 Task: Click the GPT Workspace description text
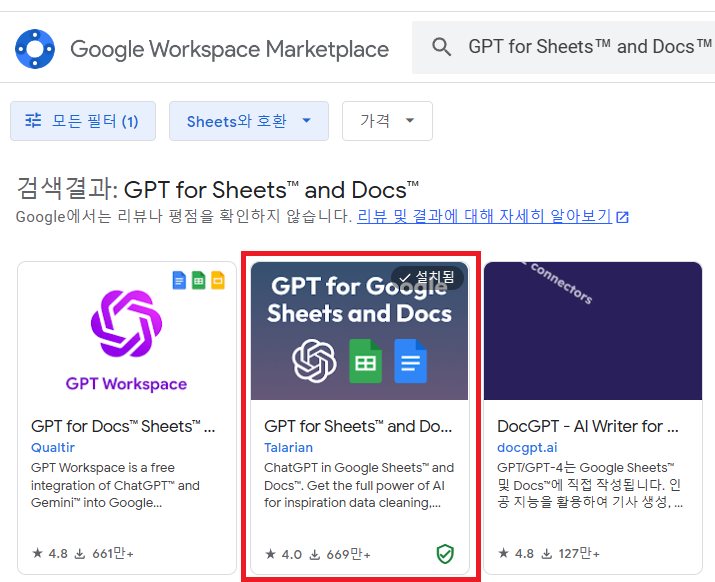(115, 485)
